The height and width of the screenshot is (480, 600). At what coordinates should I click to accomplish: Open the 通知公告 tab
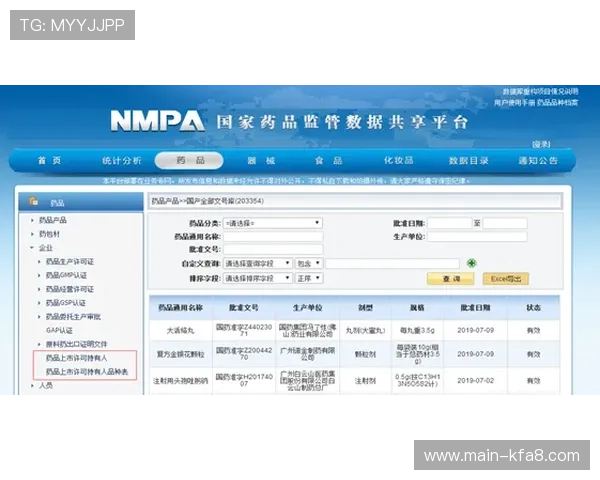click(x=538, y=160)
